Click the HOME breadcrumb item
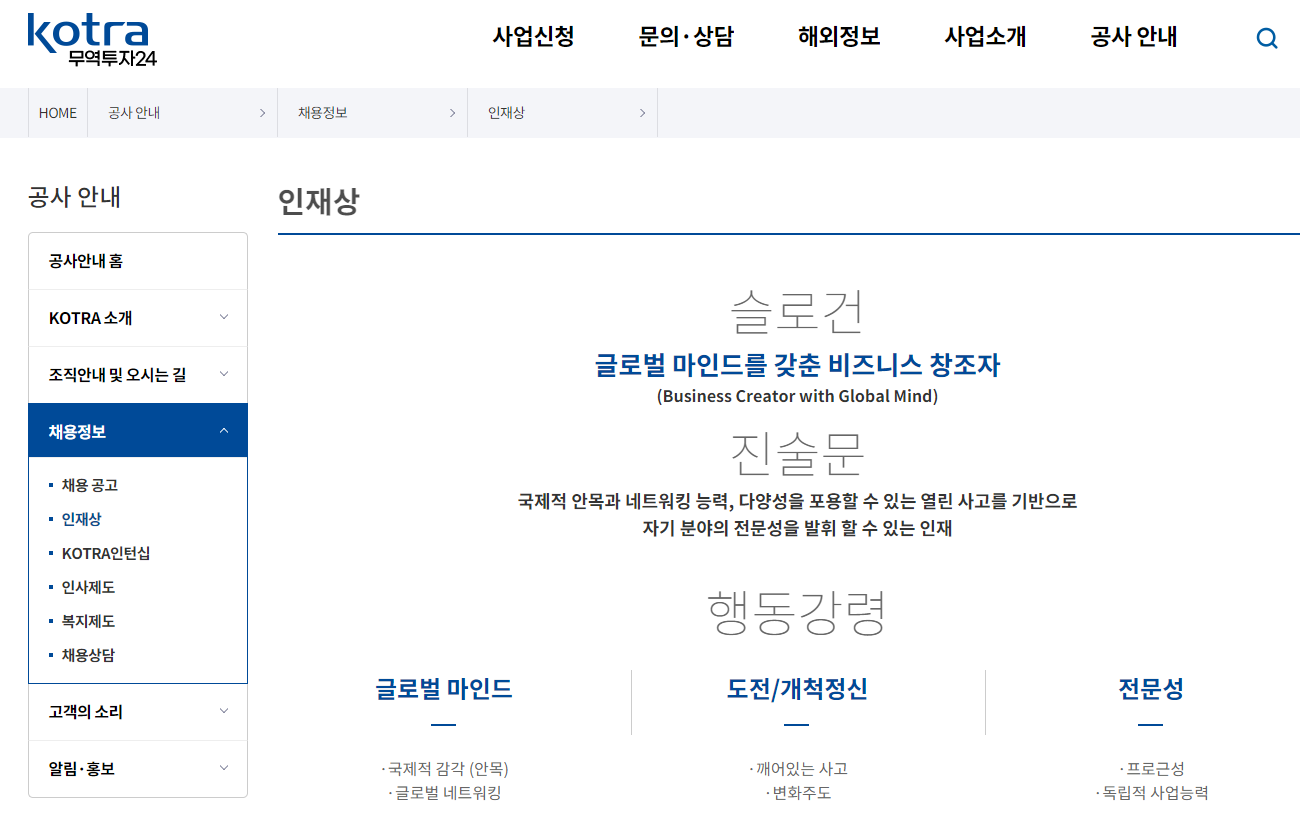The height and width of the screenshot is (820, 1300). [57, 113]
